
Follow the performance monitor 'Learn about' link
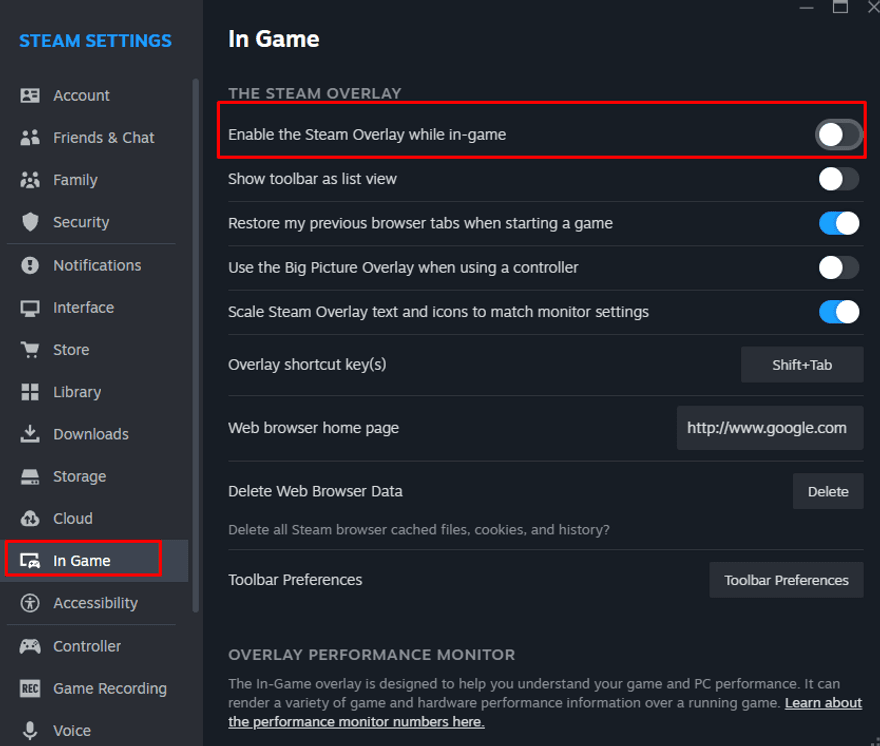[x=823, y=703]
